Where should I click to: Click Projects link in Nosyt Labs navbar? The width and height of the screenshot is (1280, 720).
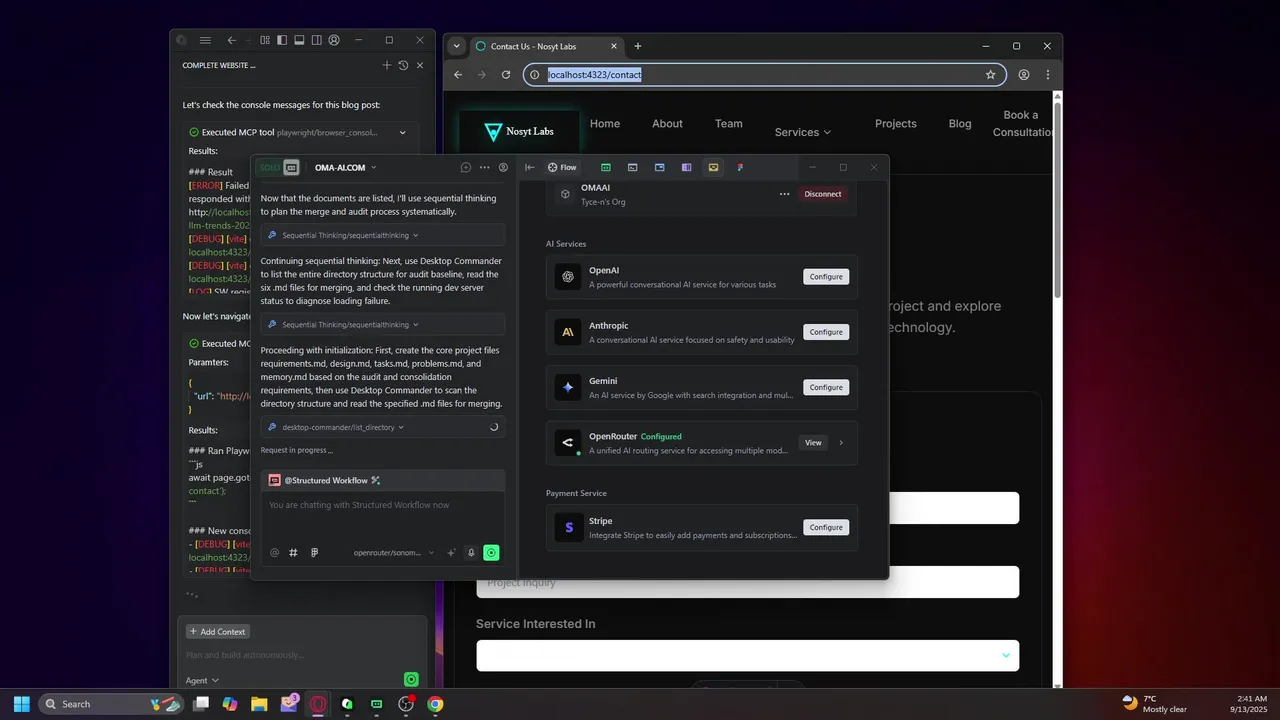[x=896, y=124]
